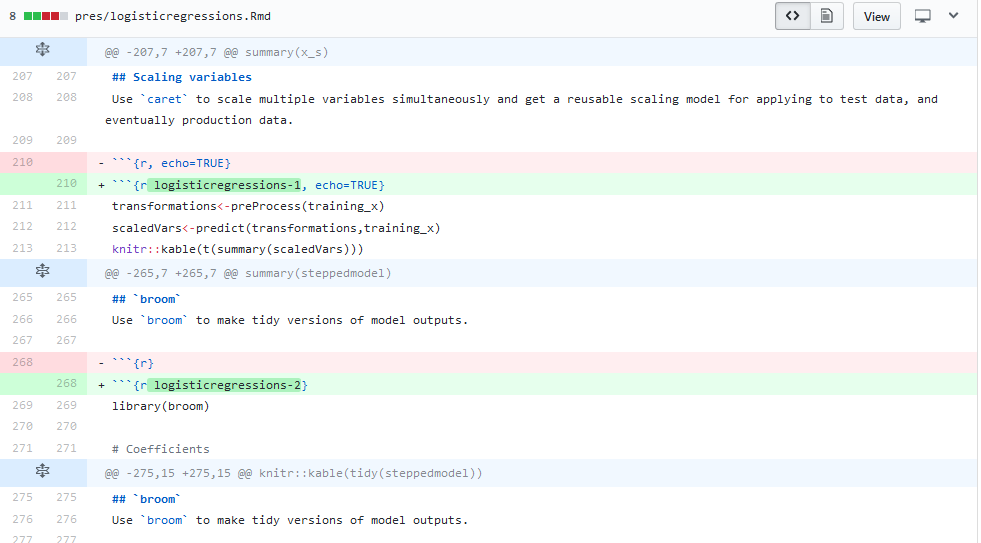Click the library(broom) line

click(160, 407)
